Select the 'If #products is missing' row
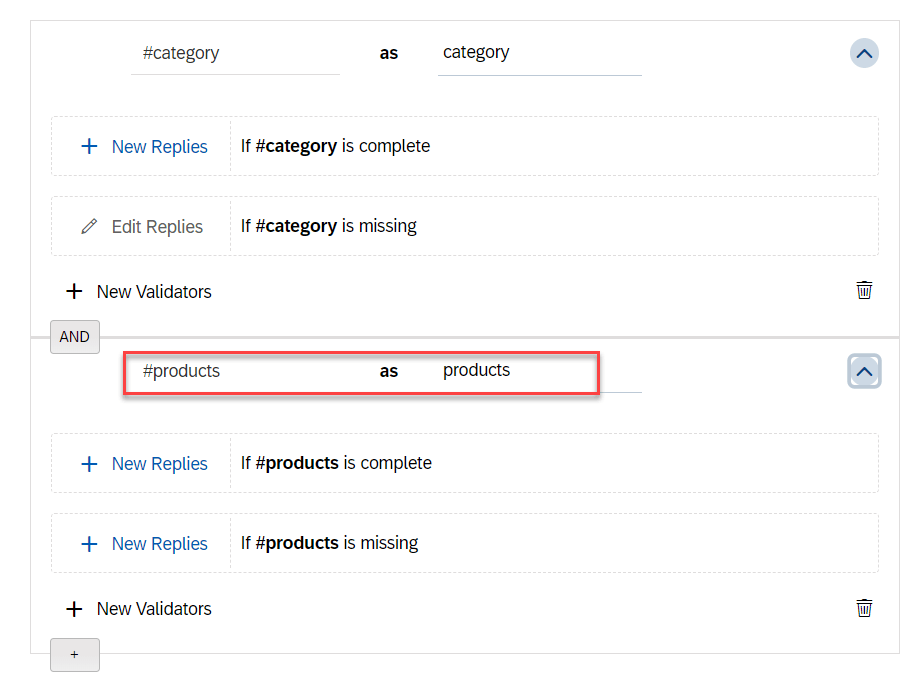911x690 pixels. (553, 543)
